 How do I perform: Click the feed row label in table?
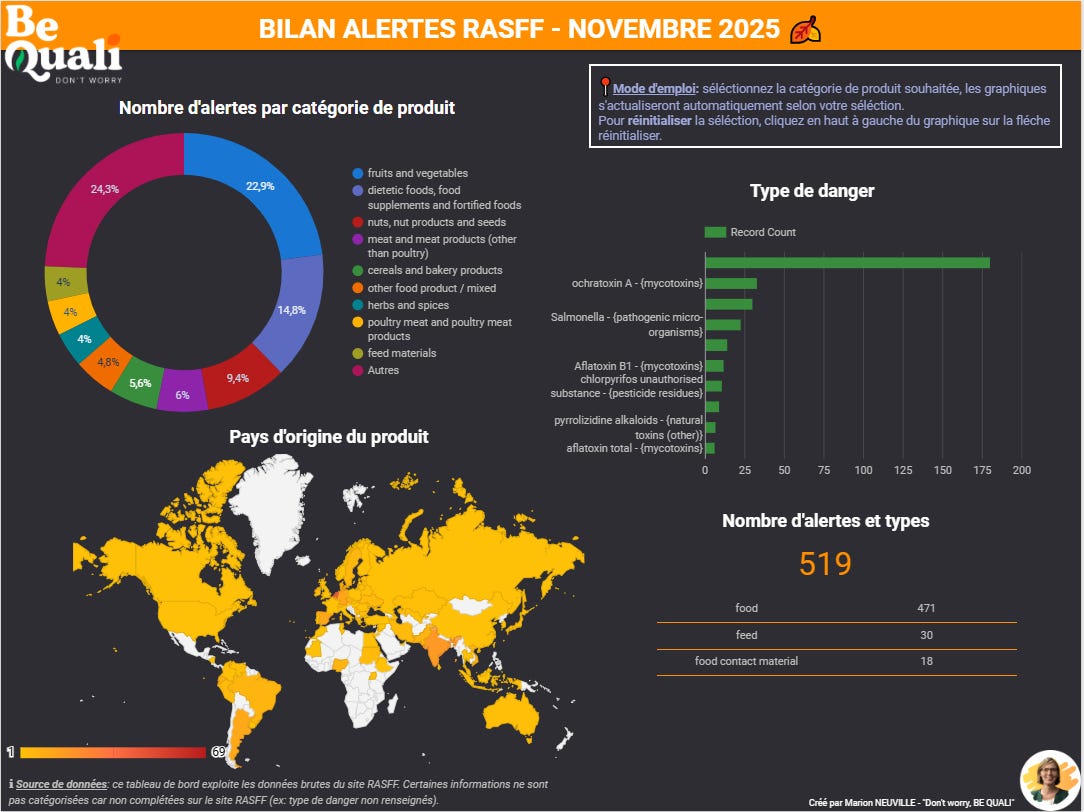click(x=746, y=635)
